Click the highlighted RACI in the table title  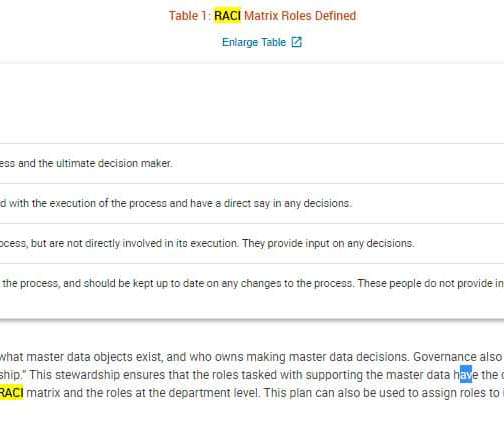pyautogui.click(x=227, y=16)
